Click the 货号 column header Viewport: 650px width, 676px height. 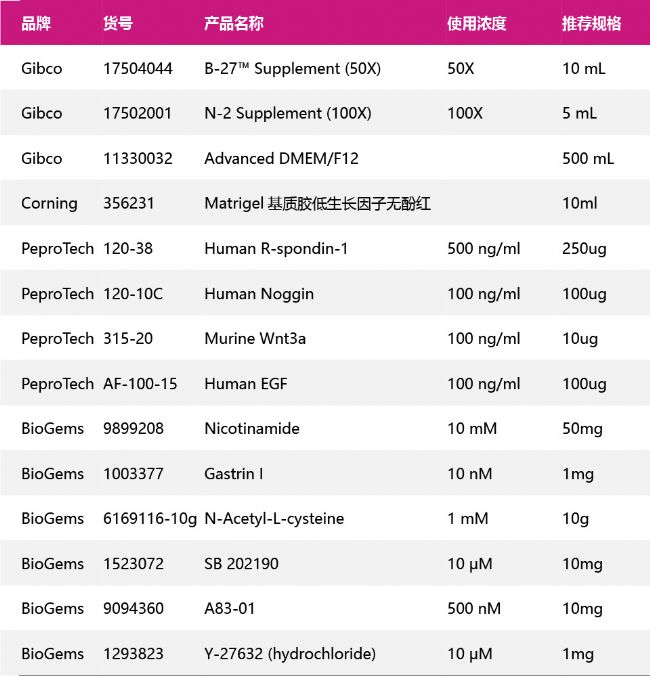pos(117,23)
